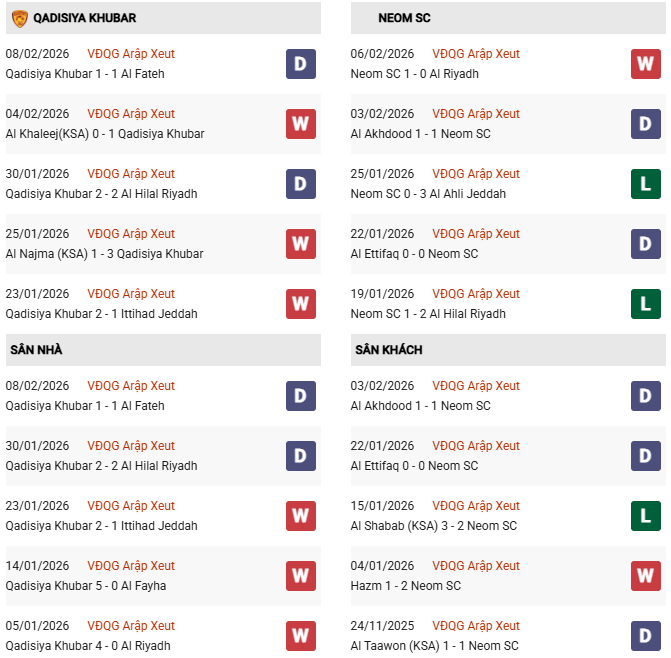Click L badge for Al Shabab match

646,516
